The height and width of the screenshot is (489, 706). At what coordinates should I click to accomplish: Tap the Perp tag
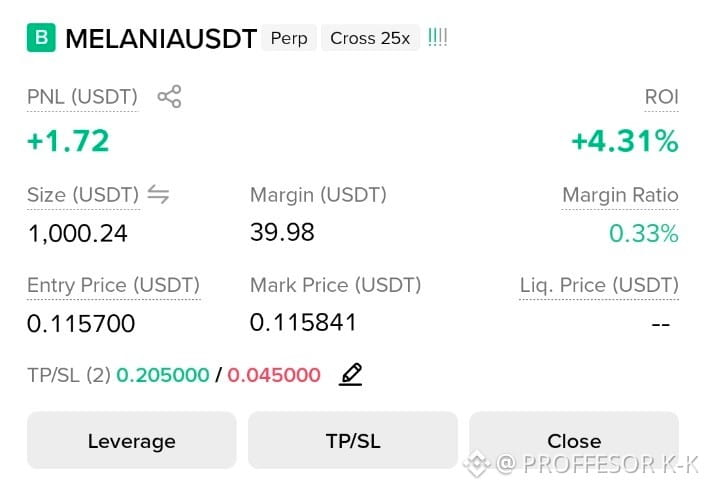(289, 38)
